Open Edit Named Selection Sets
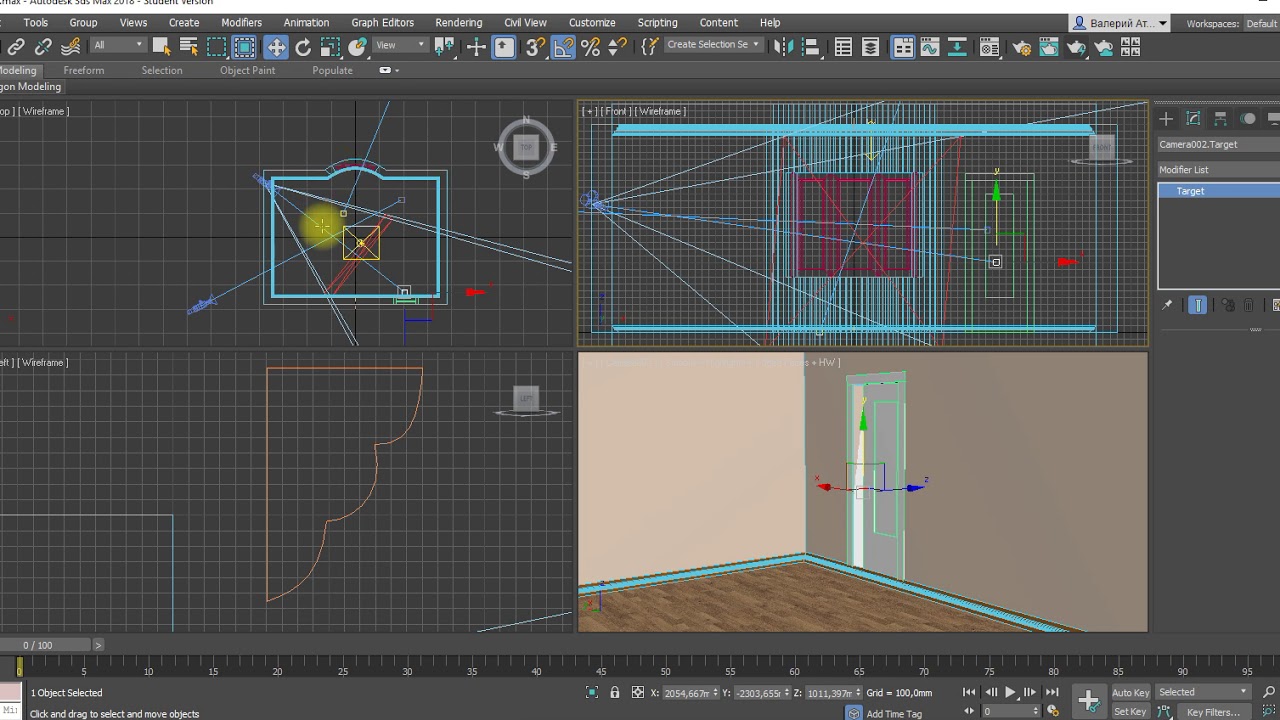Image resolution: width=1280 pixels, height=720 pixels. point(649,47)
